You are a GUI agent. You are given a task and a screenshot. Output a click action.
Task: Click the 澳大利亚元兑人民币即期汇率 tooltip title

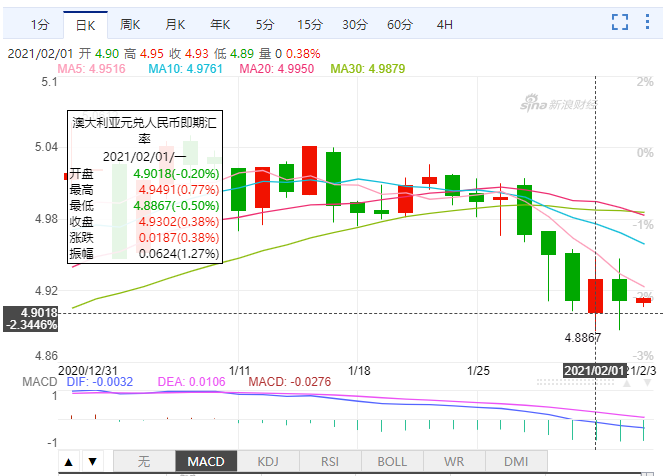(145, 131)
